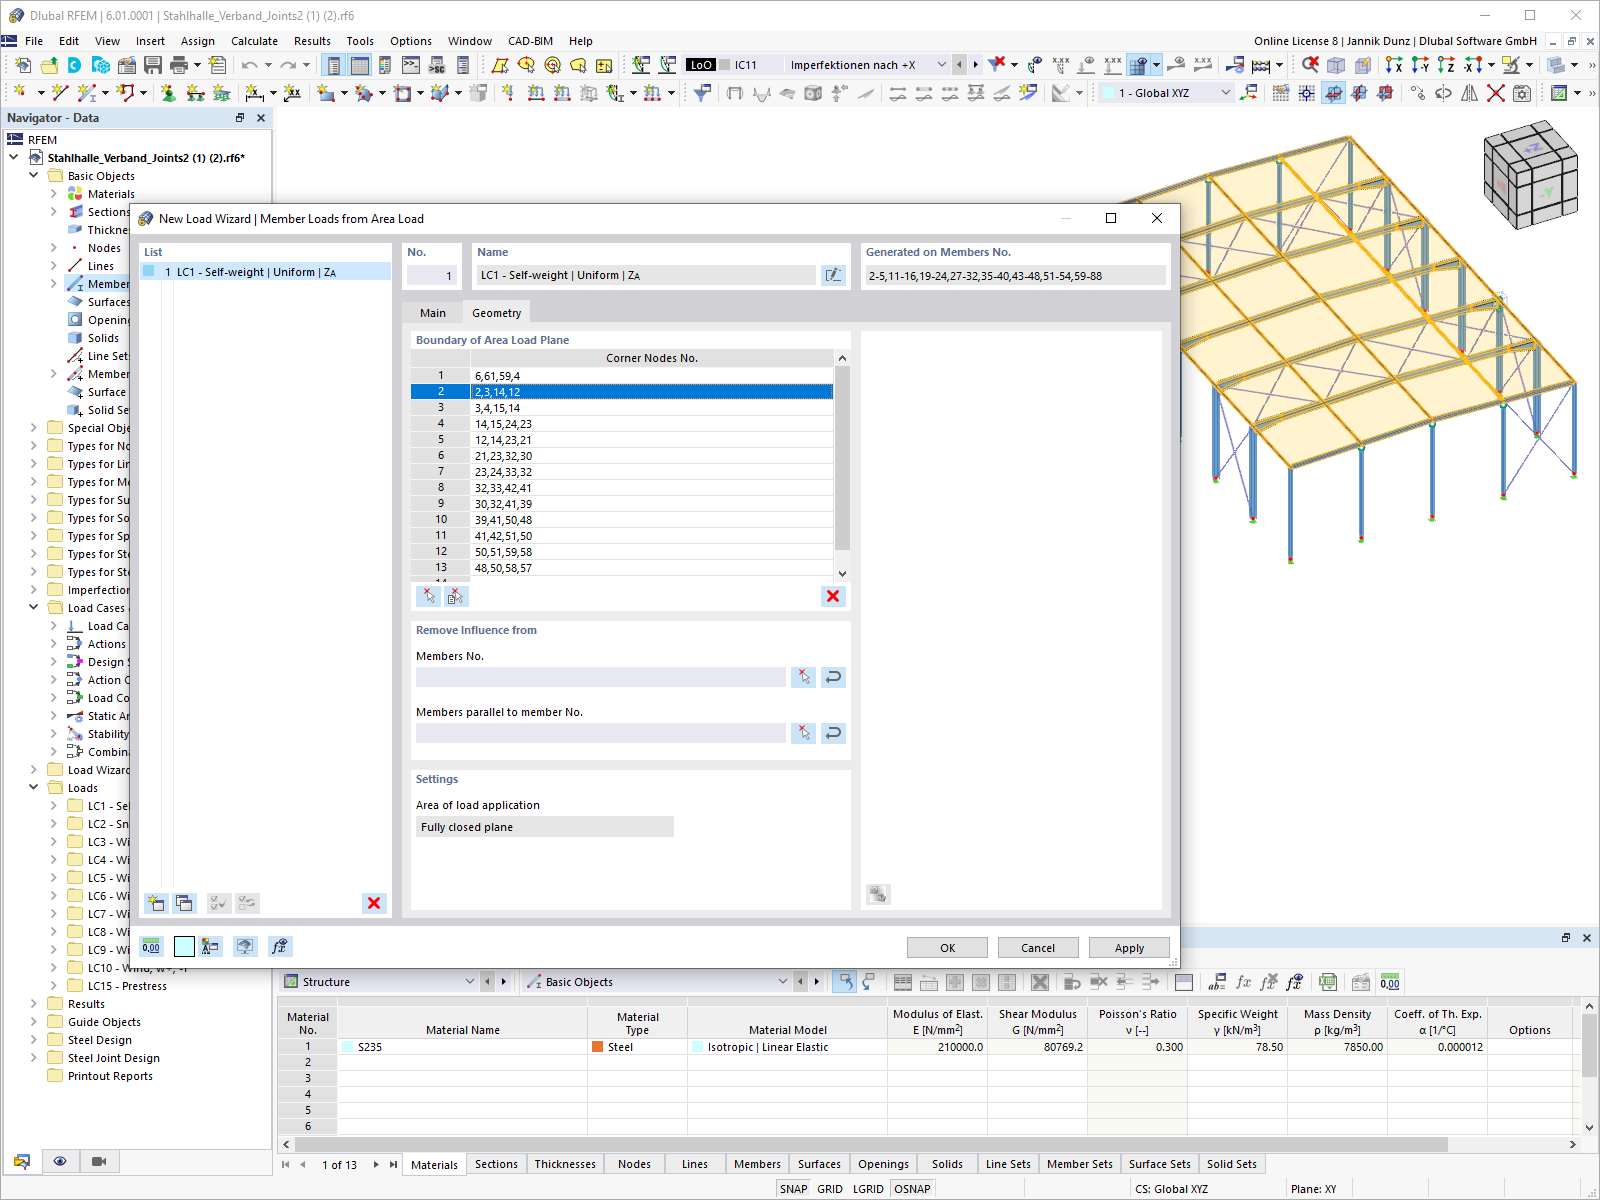Viewport: 1600px width, 1200px height.
Task: Collapse the Basic Objects tree node
Action: [x=33, y=176]
